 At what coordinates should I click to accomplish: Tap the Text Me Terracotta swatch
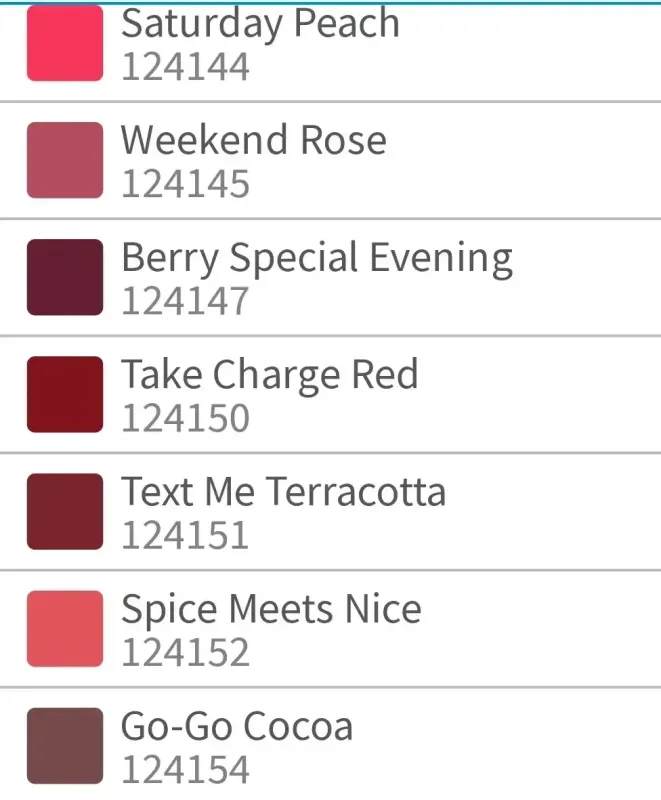click(x=65, y=511)
